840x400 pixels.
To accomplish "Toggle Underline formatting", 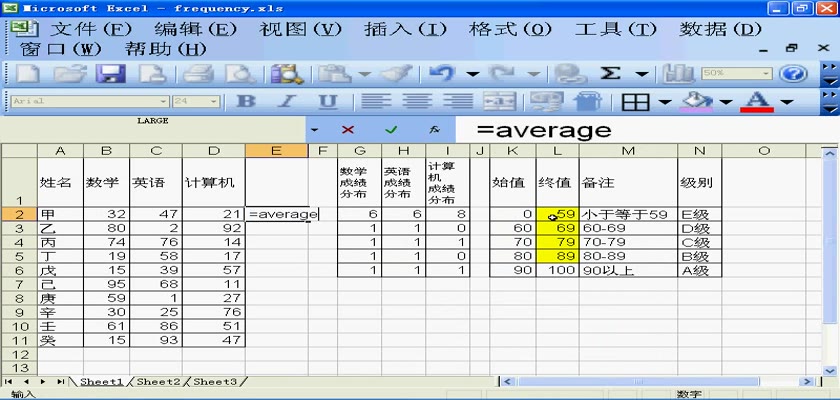I will 327,102.
